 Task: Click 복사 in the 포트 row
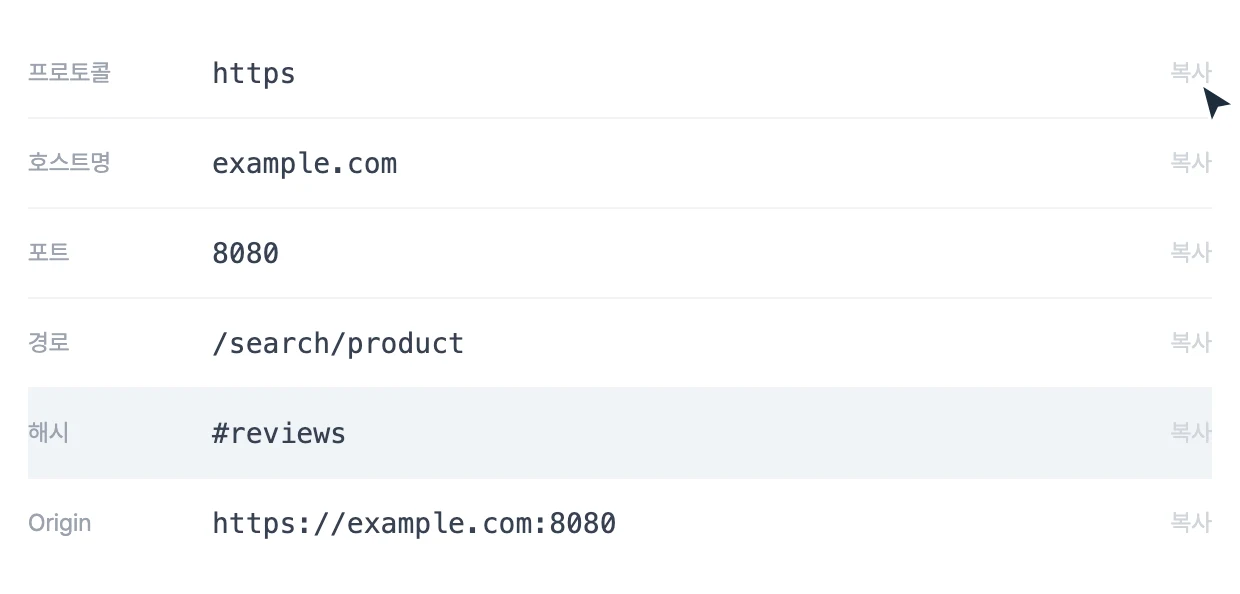(1191, 253)
